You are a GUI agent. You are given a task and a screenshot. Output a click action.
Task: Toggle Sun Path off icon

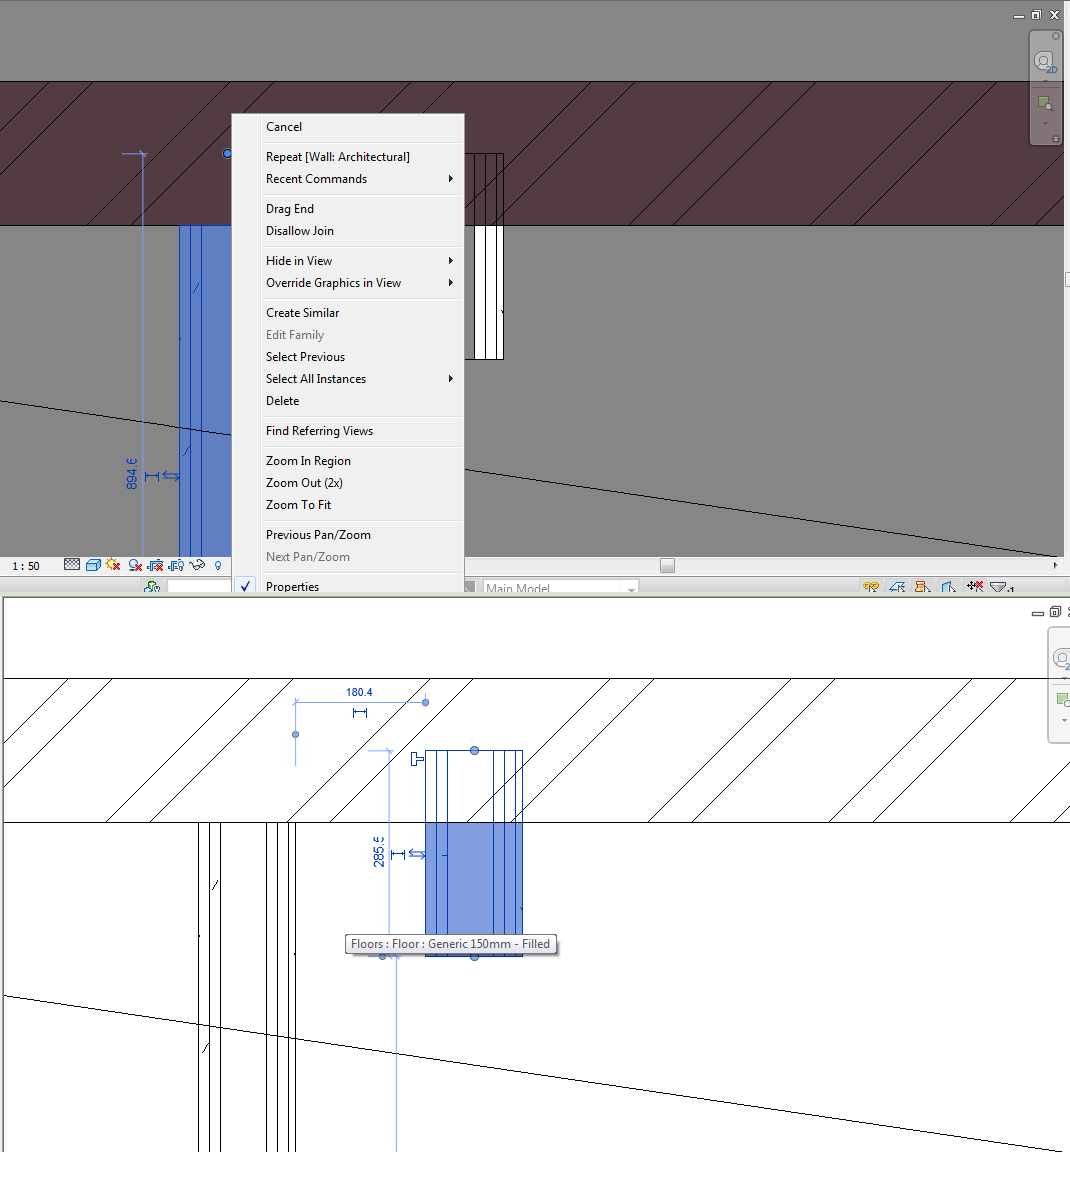click(114, 565)
